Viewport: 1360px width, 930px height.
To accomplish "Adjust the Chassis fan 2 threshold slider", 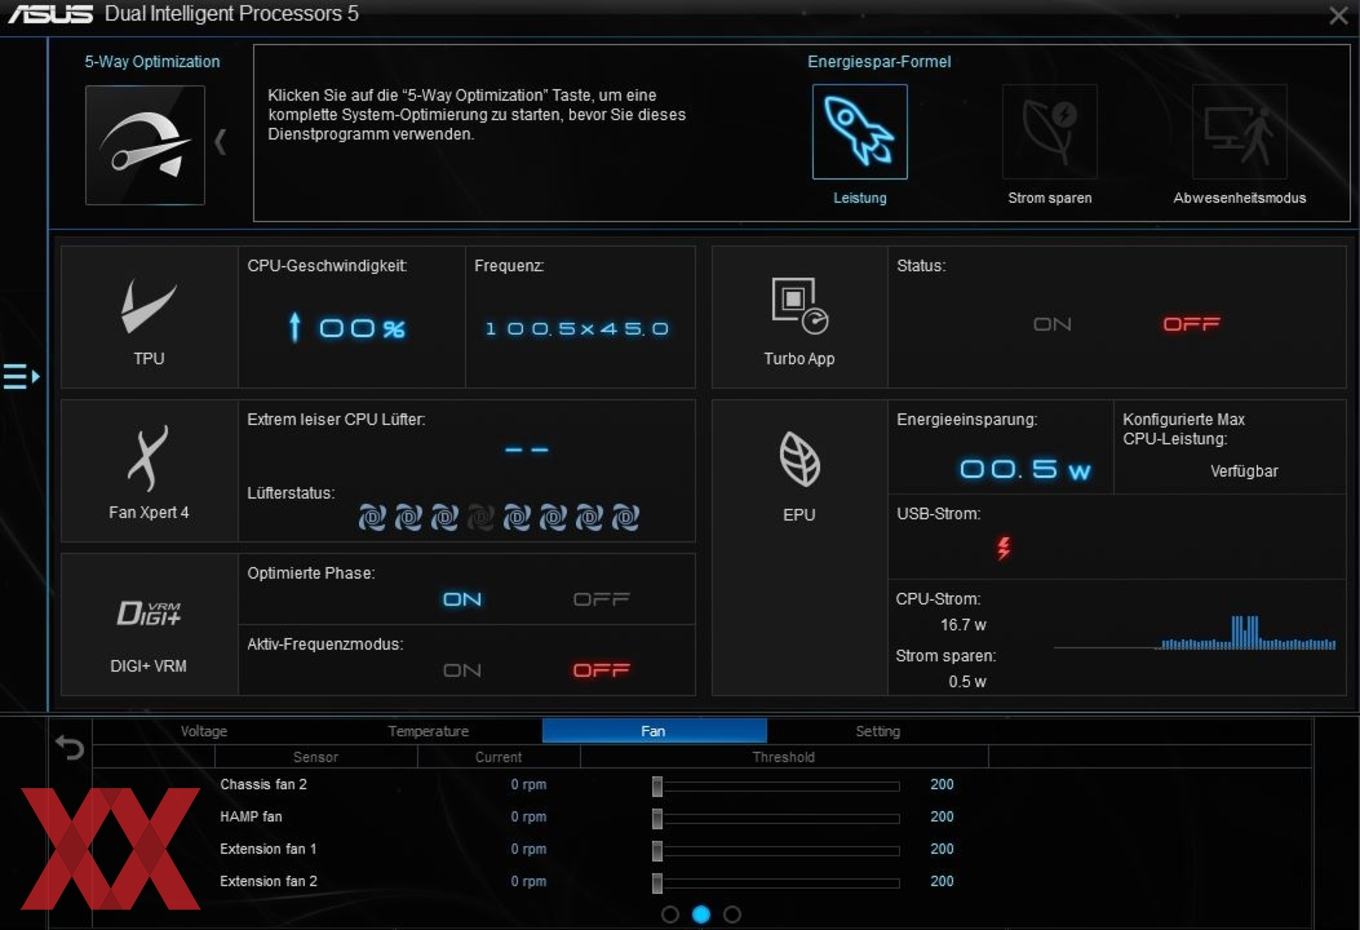I will [657, 787].
